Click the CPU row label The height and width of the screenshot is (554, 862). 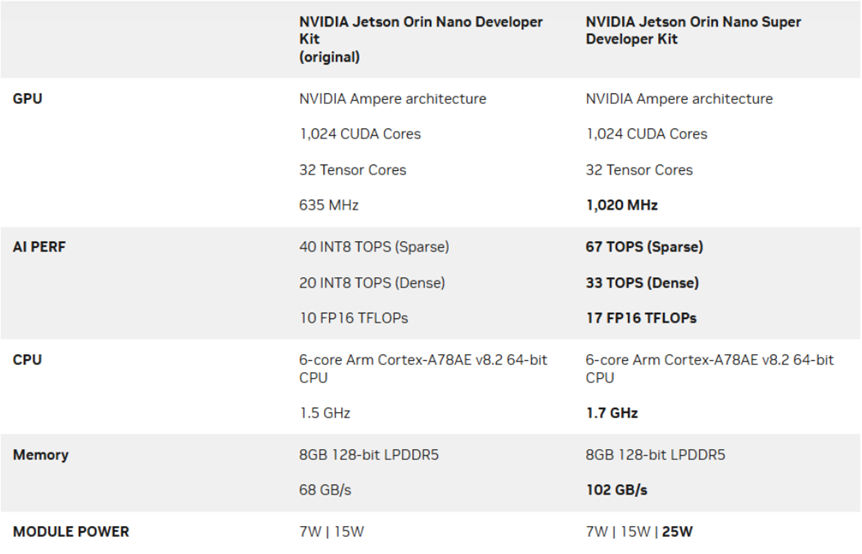27,360
